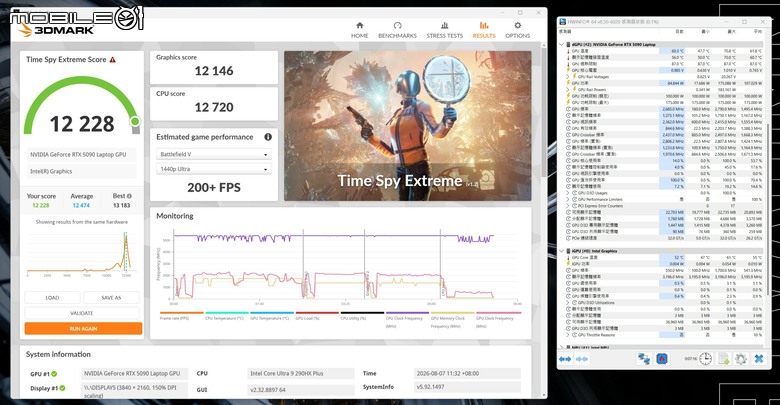Toggle the GPU Temperature blue legend
This screenshot has height=405, width=780.
tap(271, 315)
